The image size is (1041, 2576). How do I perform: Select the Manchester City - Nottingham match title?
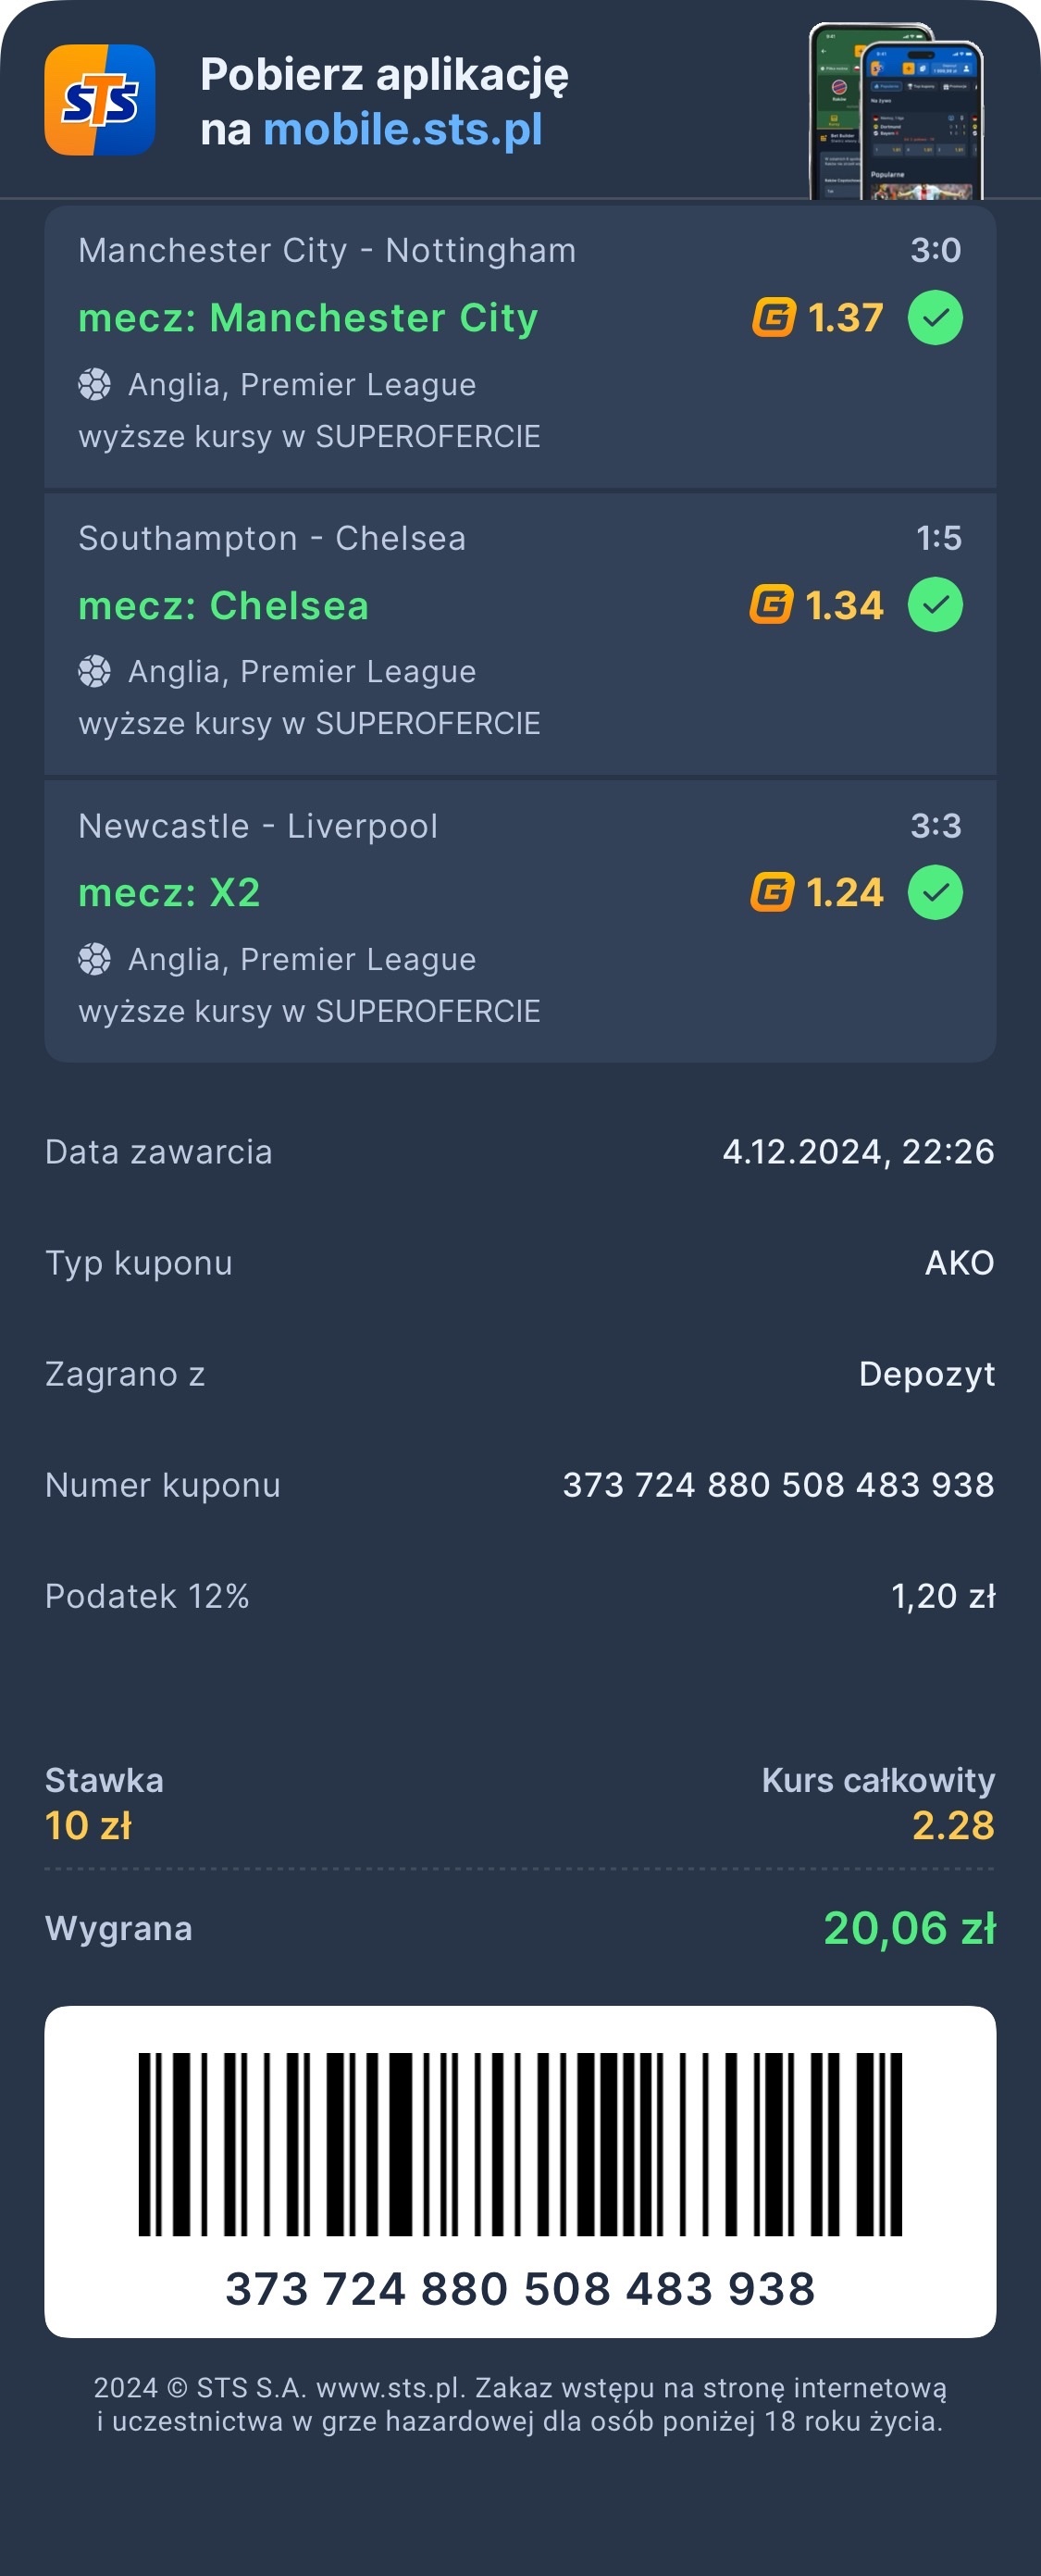point(327,251)
